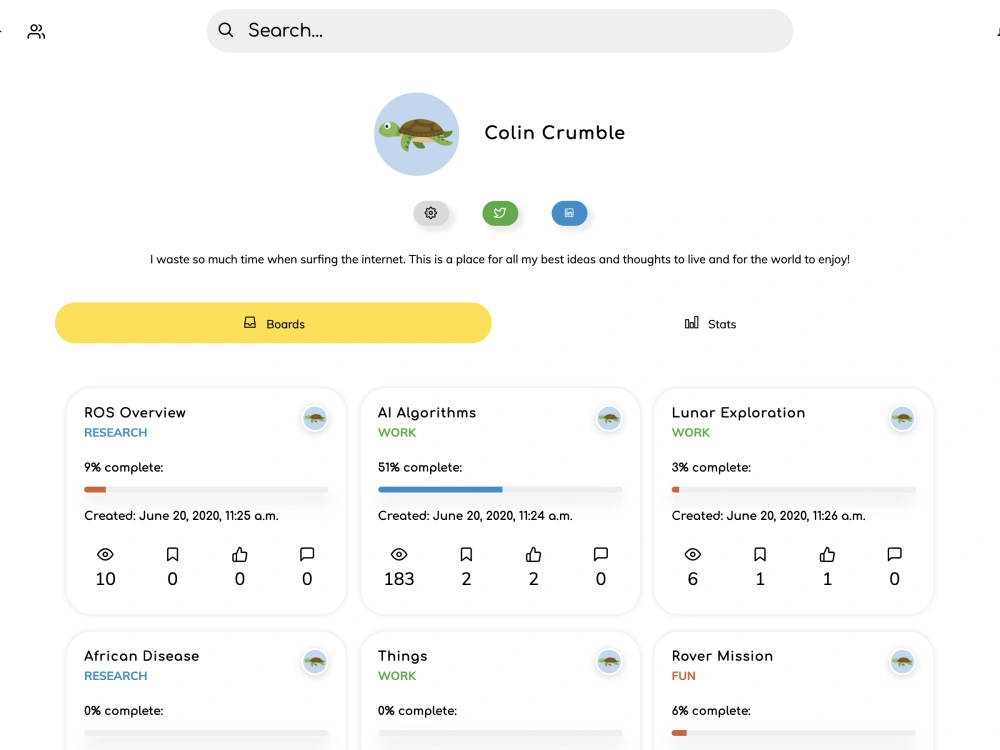Open the green Twitter link button
This screenshot has width=1000, height=750.
500,213
